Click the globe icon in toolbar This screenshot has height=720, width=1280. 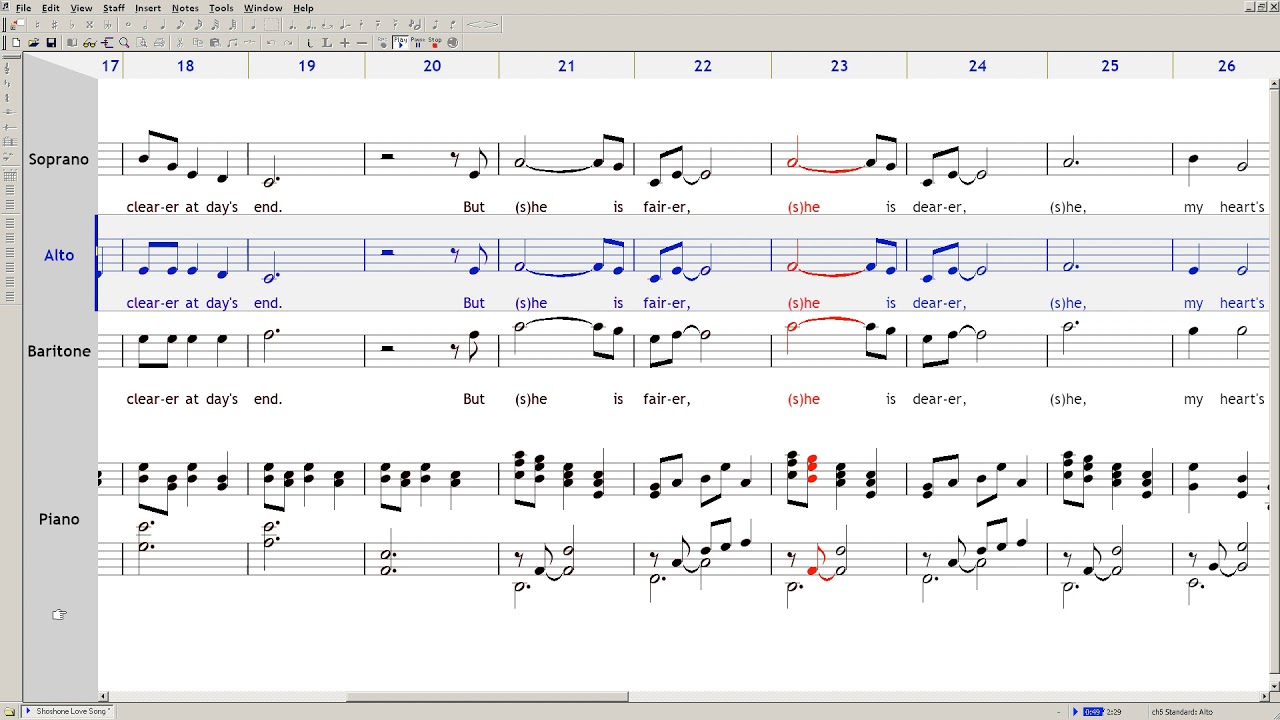[x=452, y=43]
